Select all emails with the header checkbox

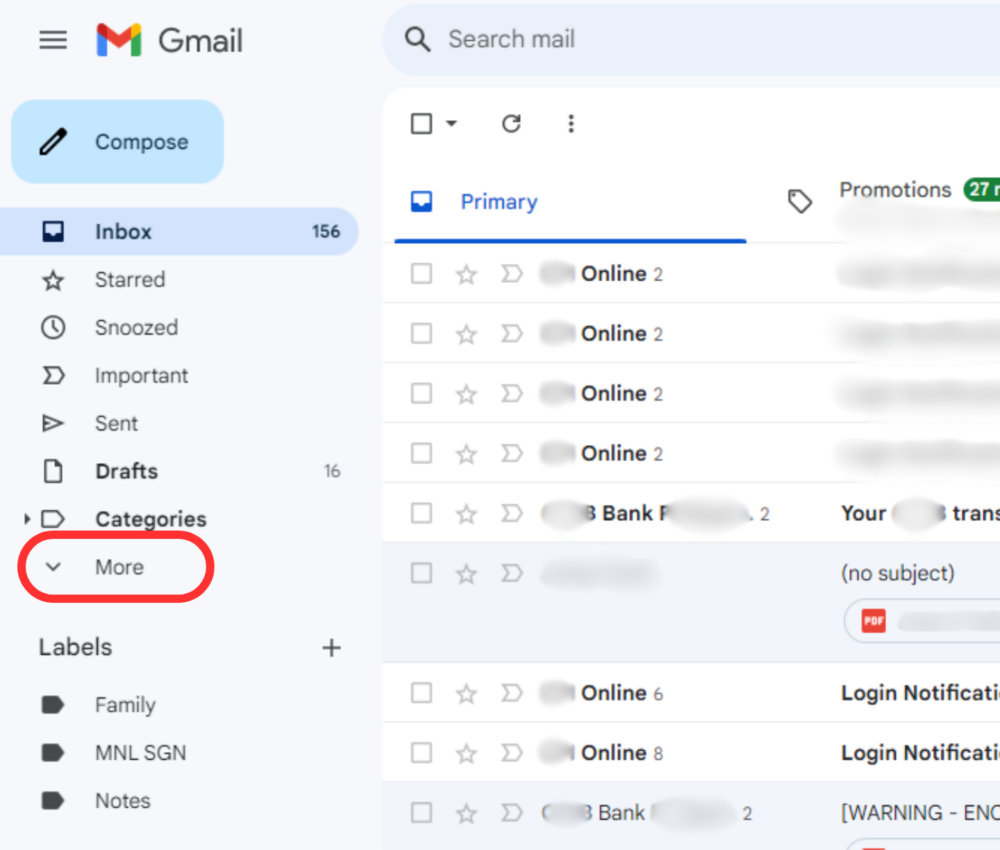(x=421, y=123)
